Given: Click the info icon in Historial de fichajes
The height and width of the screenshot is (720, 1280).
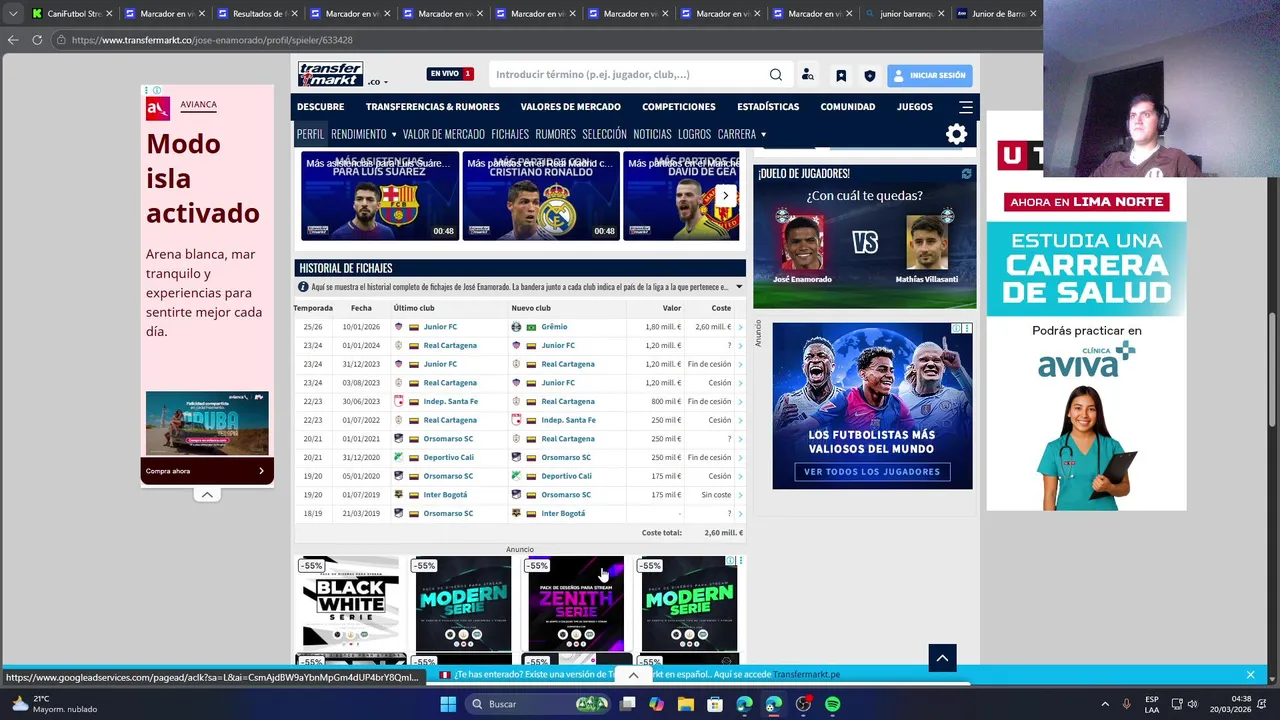Looking at the screenshot, I should 303,287.
